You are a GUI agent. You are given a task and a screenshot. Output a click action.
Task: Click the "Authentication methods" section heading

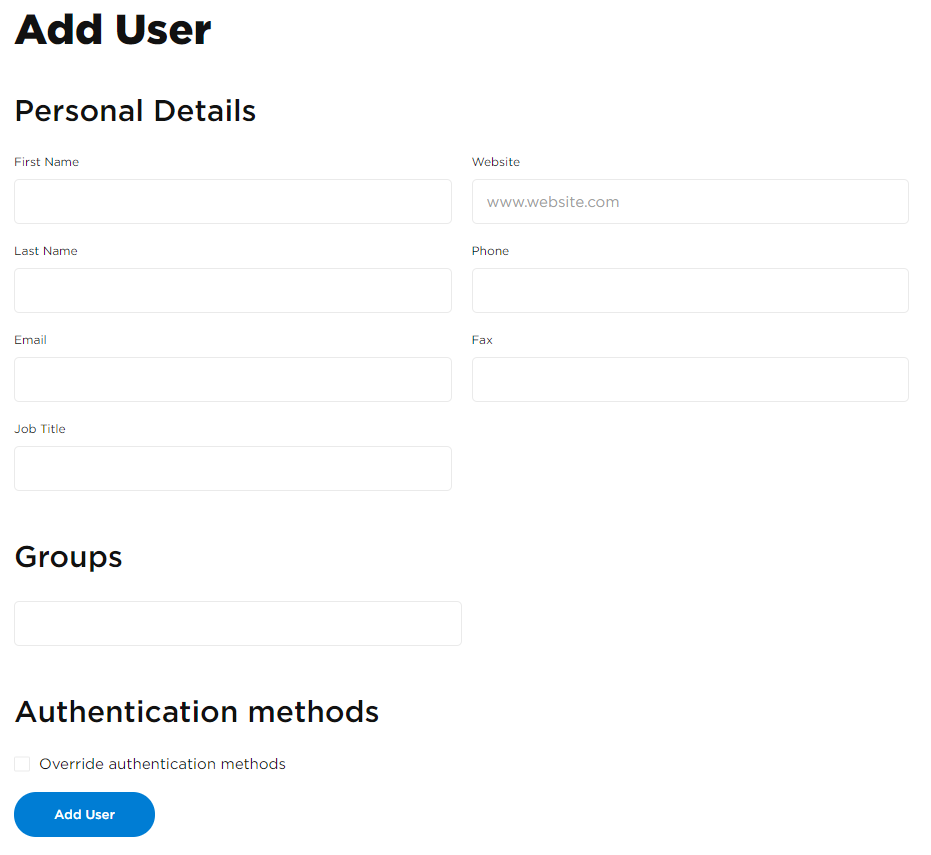tap(197, 712)
